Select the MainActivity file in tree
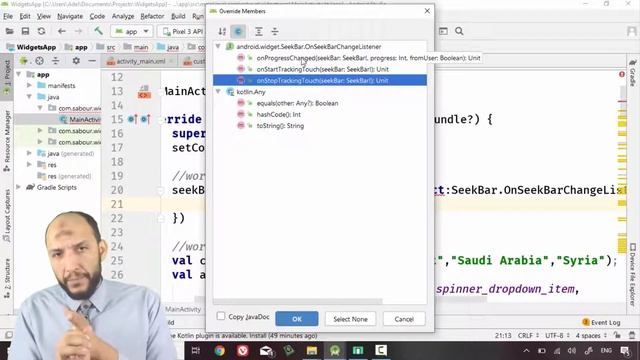The width and height of the screenshot is (640, 360). [x=80, y=120]
